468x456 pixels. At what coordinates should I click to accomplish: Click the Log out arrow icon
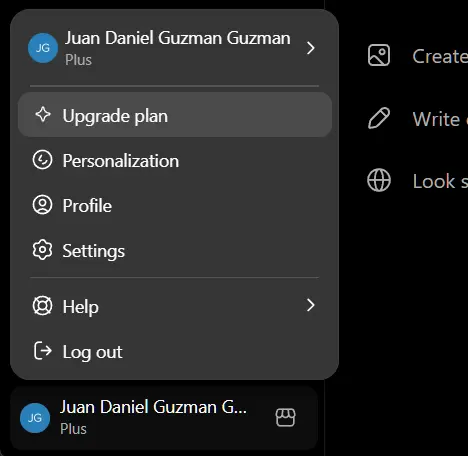[43, 351]
